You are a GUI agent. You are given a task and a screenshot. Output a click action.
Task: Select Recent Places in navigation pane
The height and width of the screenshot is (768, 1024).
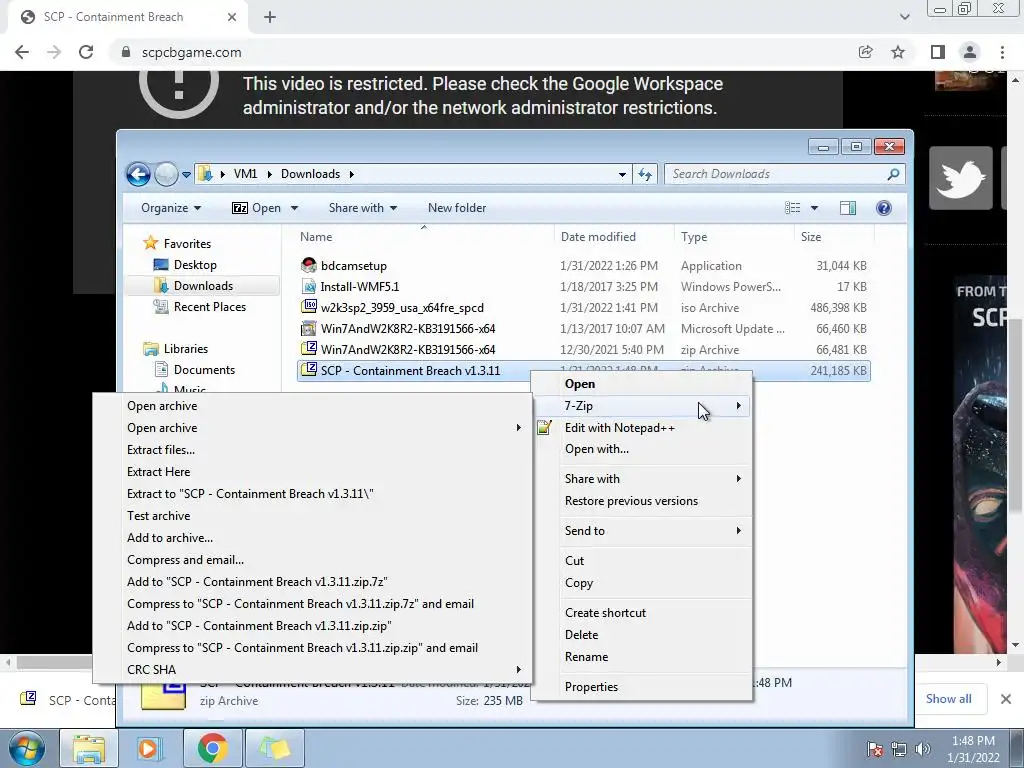point(199,306)
